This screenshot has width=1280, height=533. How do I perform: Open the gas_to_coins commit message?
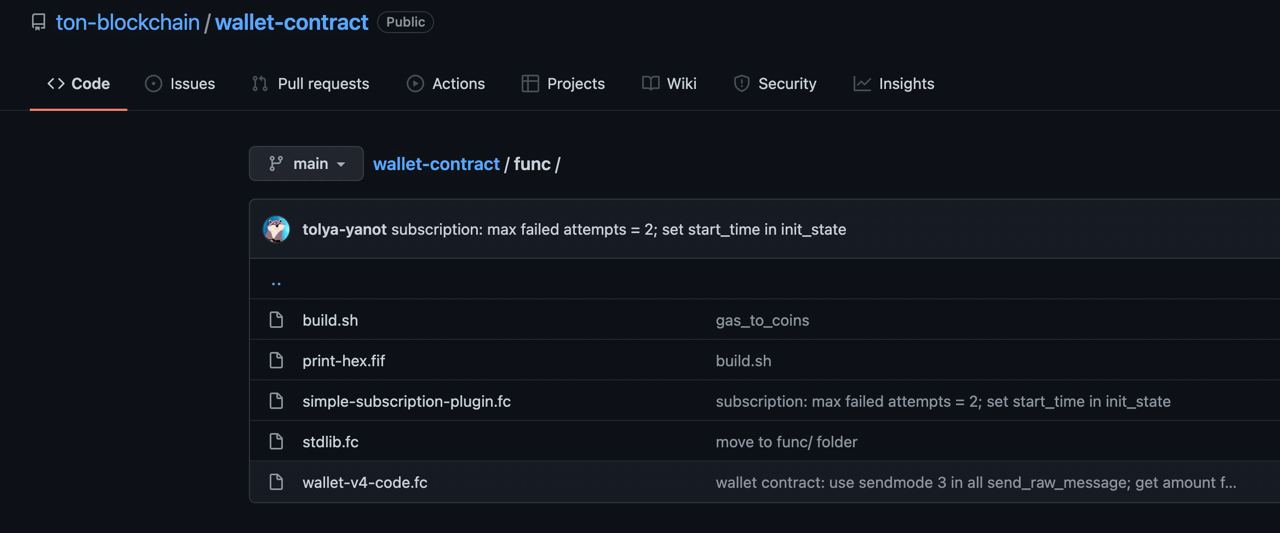coord(762,320)
